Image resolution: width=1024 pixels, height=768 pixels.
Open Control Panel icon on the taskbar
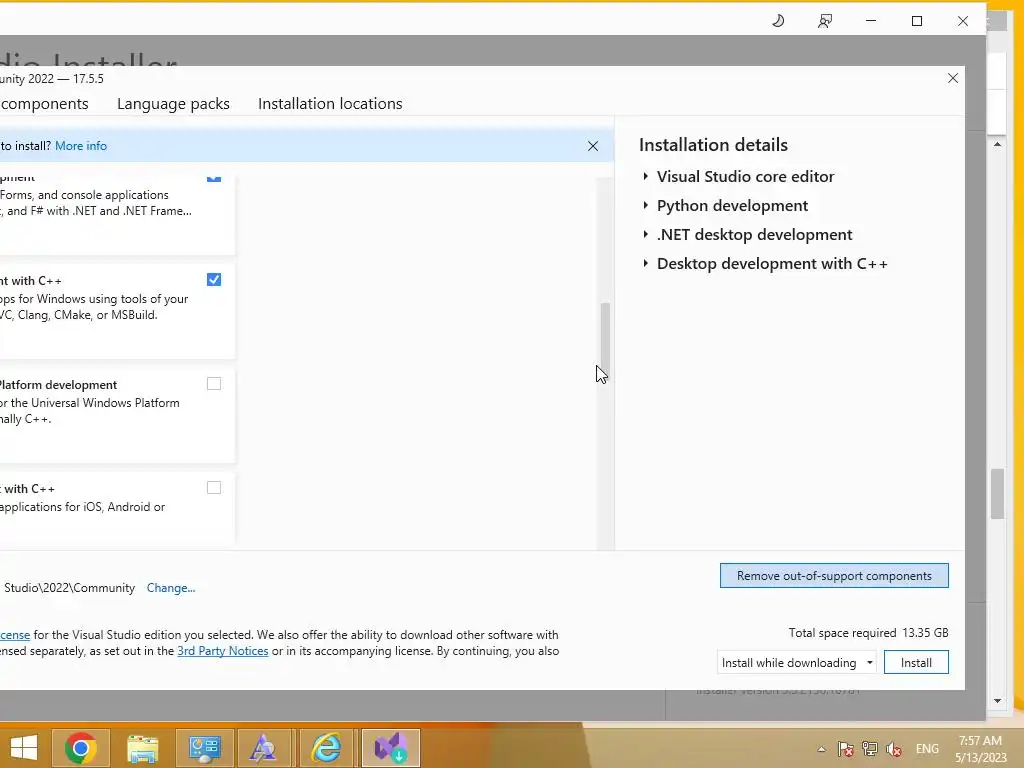[x=204, y=748]
